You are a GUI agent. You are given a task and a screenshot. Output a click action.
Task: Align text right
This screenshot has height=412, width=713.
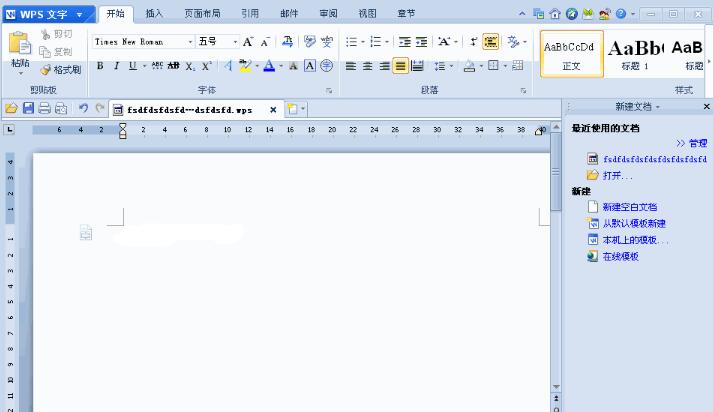(x=384, y=66)
